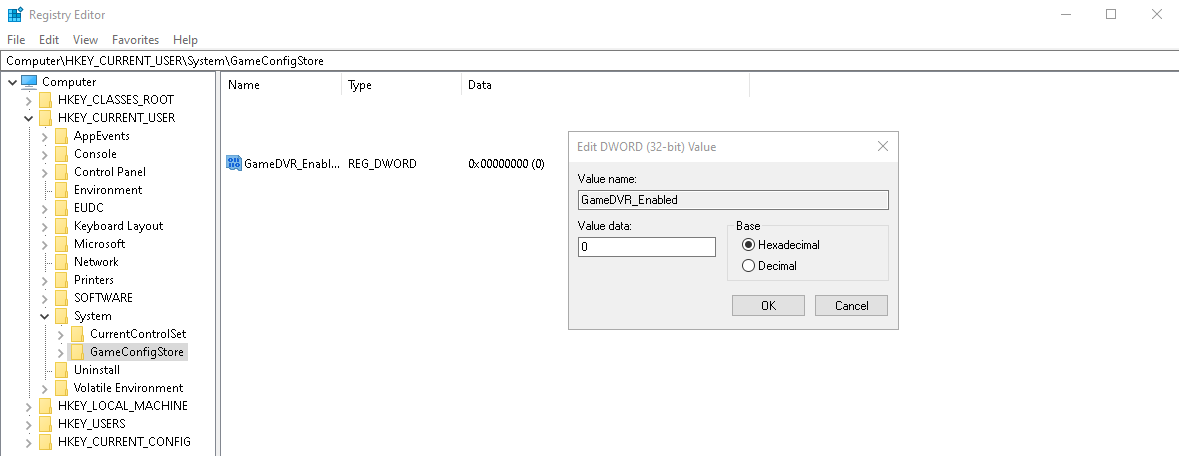This screenshot has width=1179, height=456.
Task: Click the GameDVR_Enabled DWORD value icon
Action: click(x=234, y=163)
